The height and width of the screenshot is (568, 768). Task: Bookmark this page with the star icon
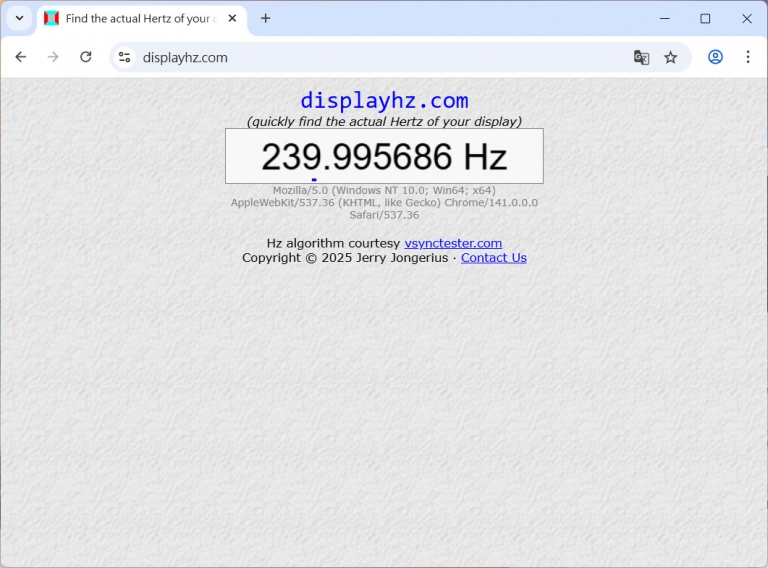click(x=671, y=57)
